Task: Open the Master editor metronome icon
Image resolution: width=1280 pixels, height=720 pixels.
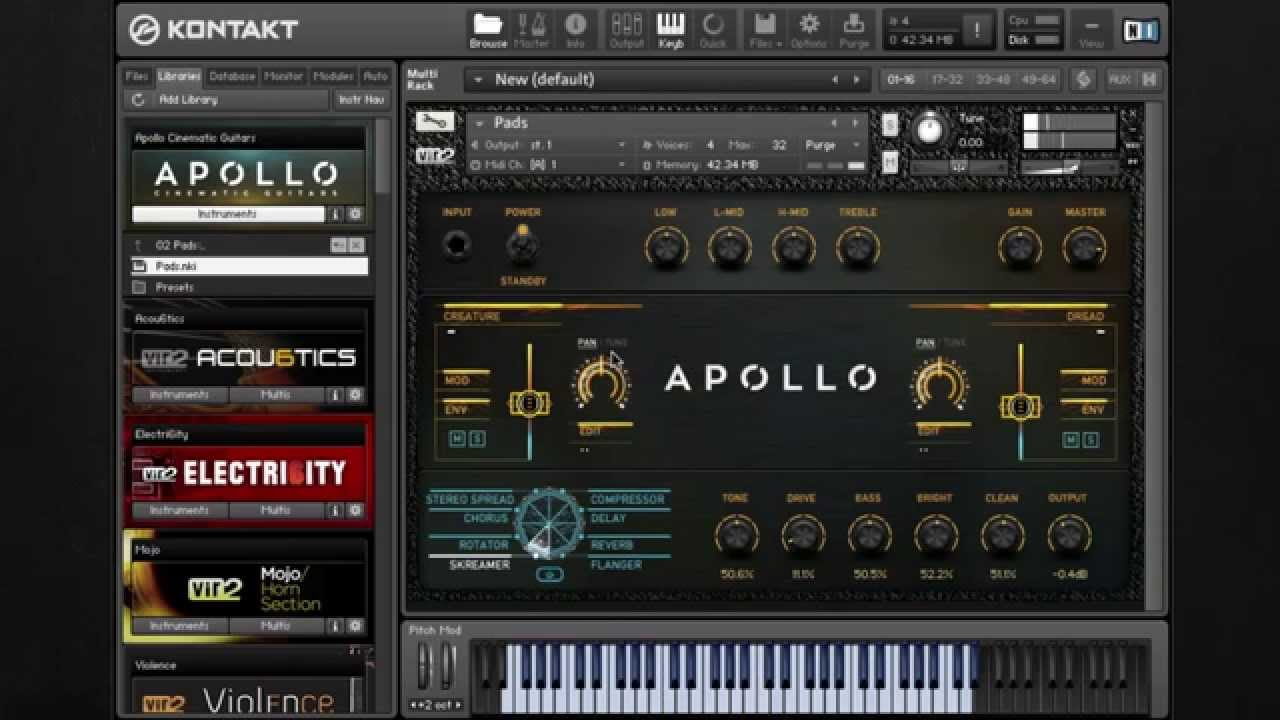Action: [x=531, y=29]
